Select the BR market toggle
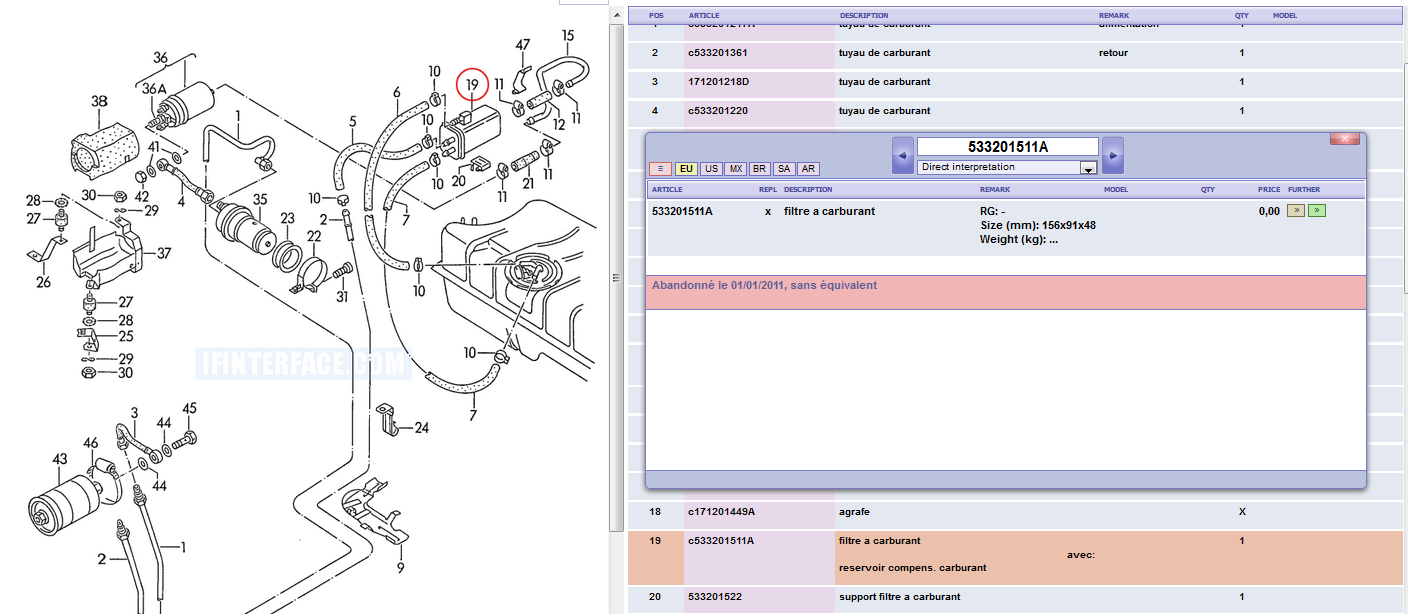Viewport: 1408px width, 614px height. tap(760, 169)
